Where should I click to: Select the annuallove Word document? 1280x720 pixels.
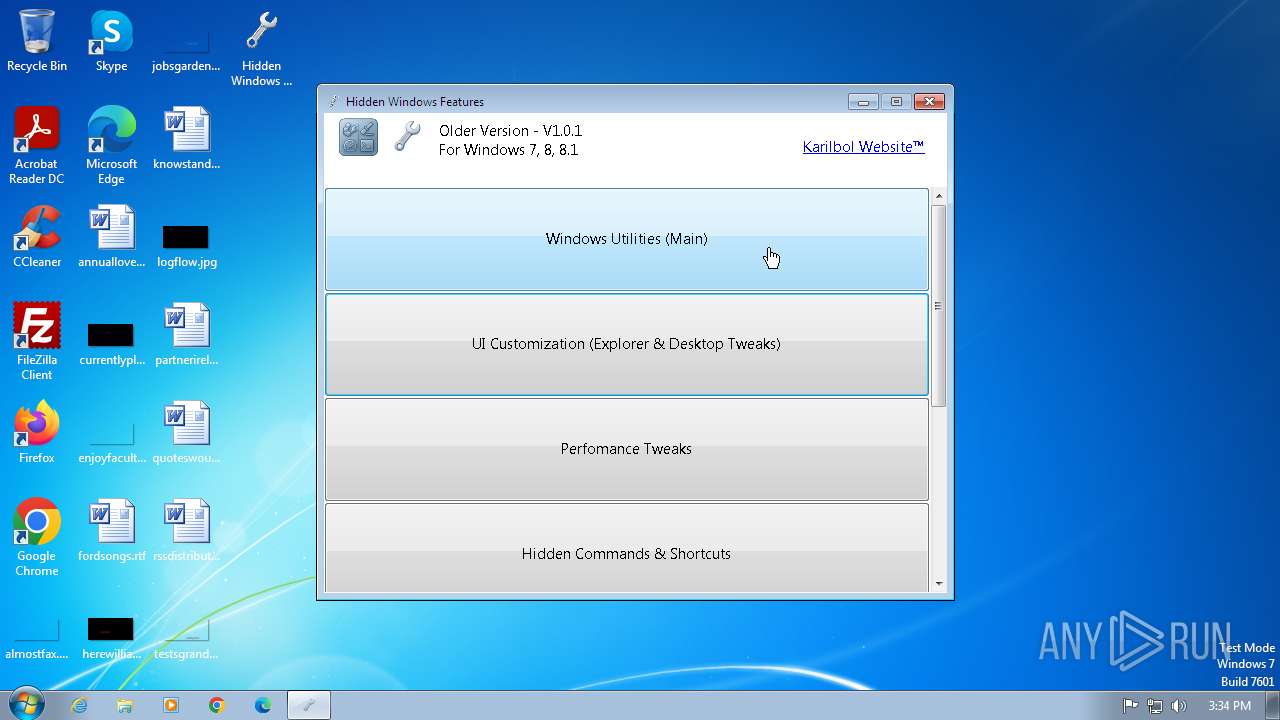point(111,237)
